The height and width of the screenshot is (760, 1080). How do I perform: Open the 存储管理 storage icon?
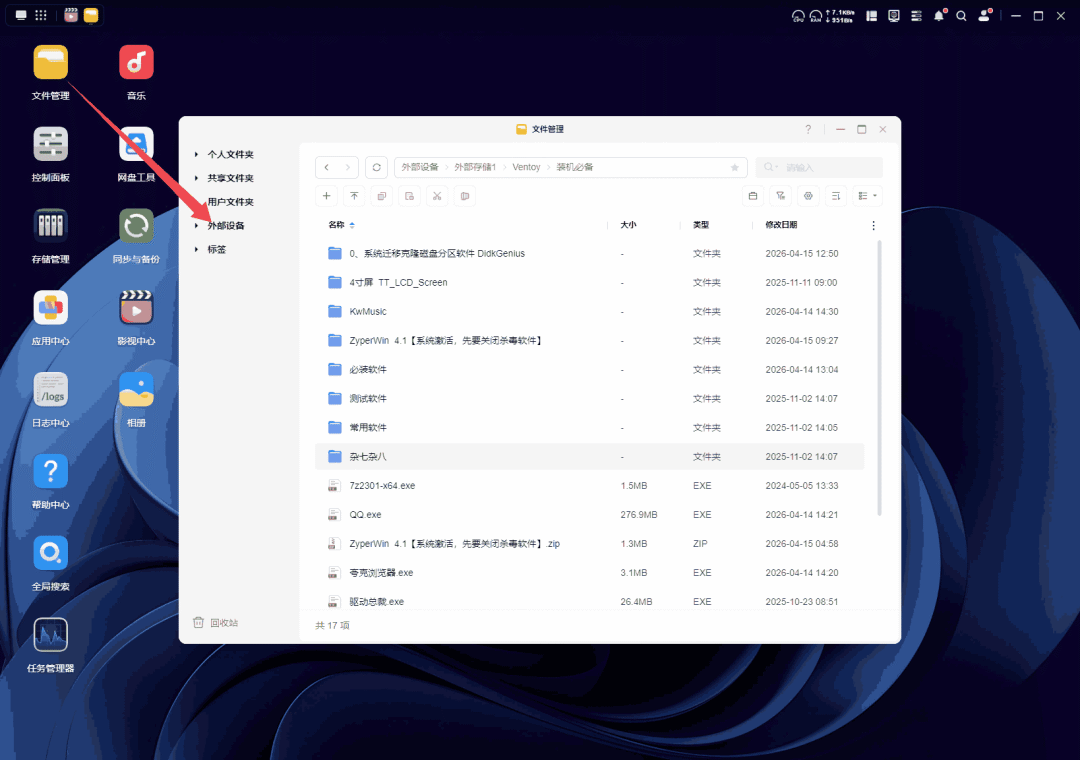pyautogui.click(x=50, y=226)
